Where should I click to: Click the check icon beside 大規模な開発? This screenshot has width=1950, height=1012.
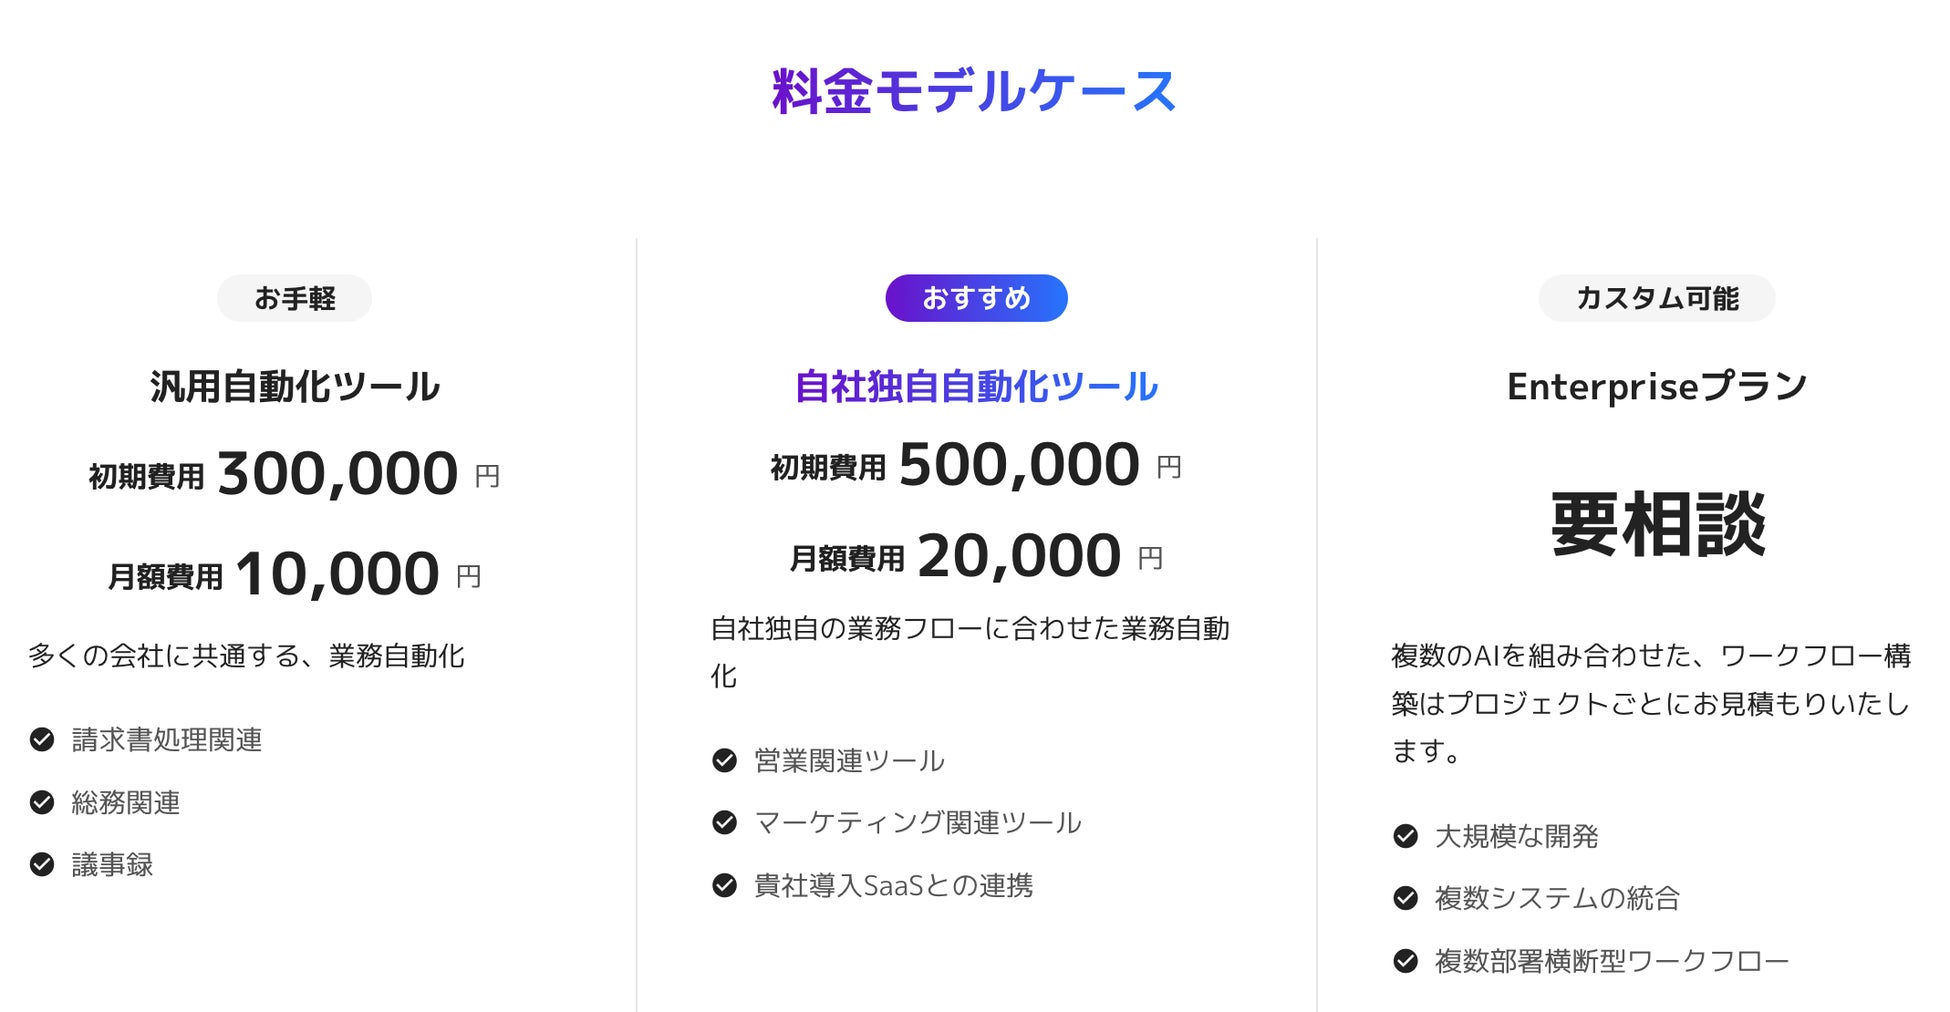pyautogui.click(x=1405, y=836)
